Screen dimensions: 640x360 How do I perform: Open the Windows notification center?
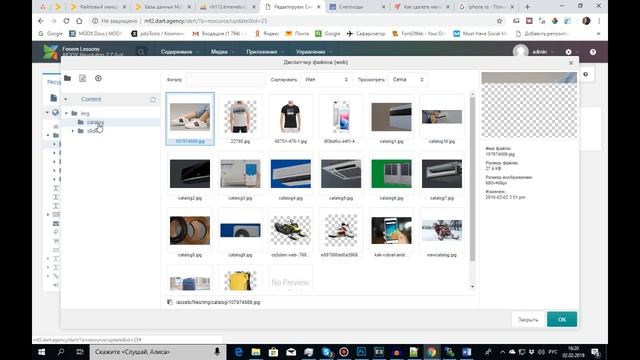[595, 352]
